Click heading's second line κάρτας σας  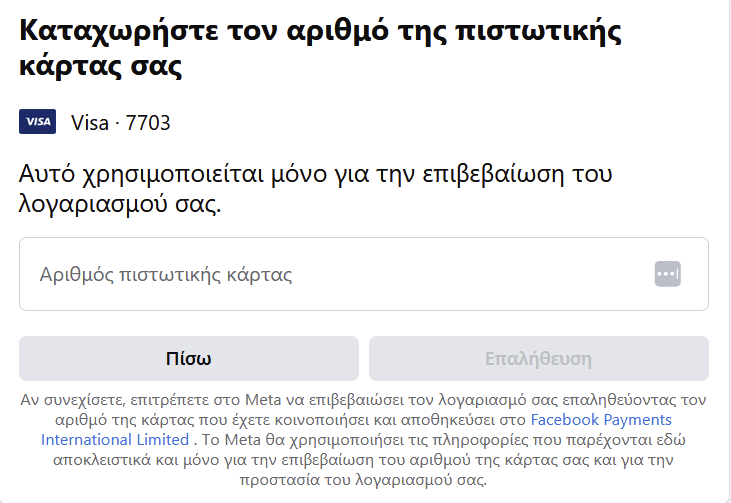click(x=100, y=66)
